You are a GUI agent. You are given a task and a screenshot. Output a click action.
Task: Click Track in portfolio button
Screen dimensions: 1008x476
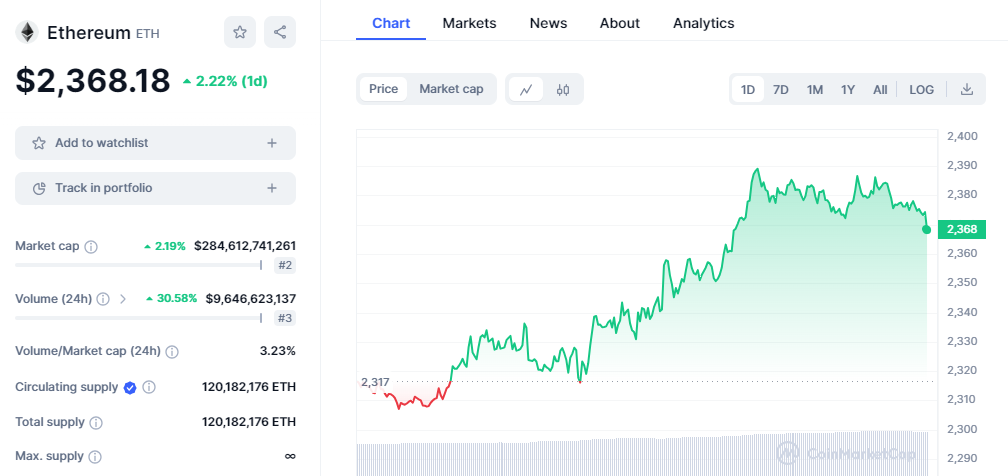(x=156, y=188)
